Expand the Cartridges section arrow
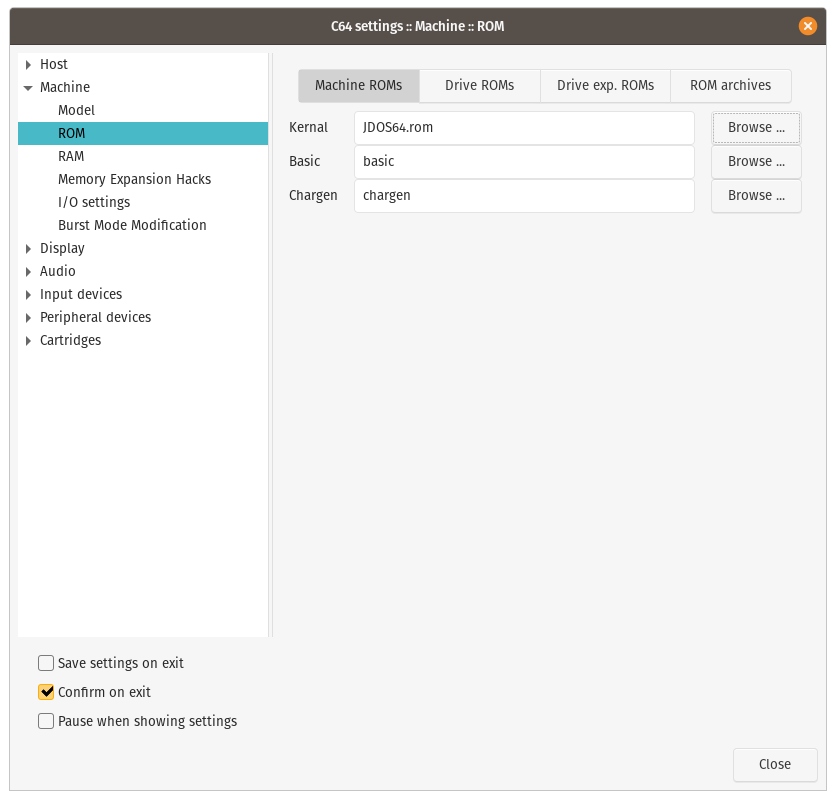Viewport: 836px width, 800px height. pos(28,341)
